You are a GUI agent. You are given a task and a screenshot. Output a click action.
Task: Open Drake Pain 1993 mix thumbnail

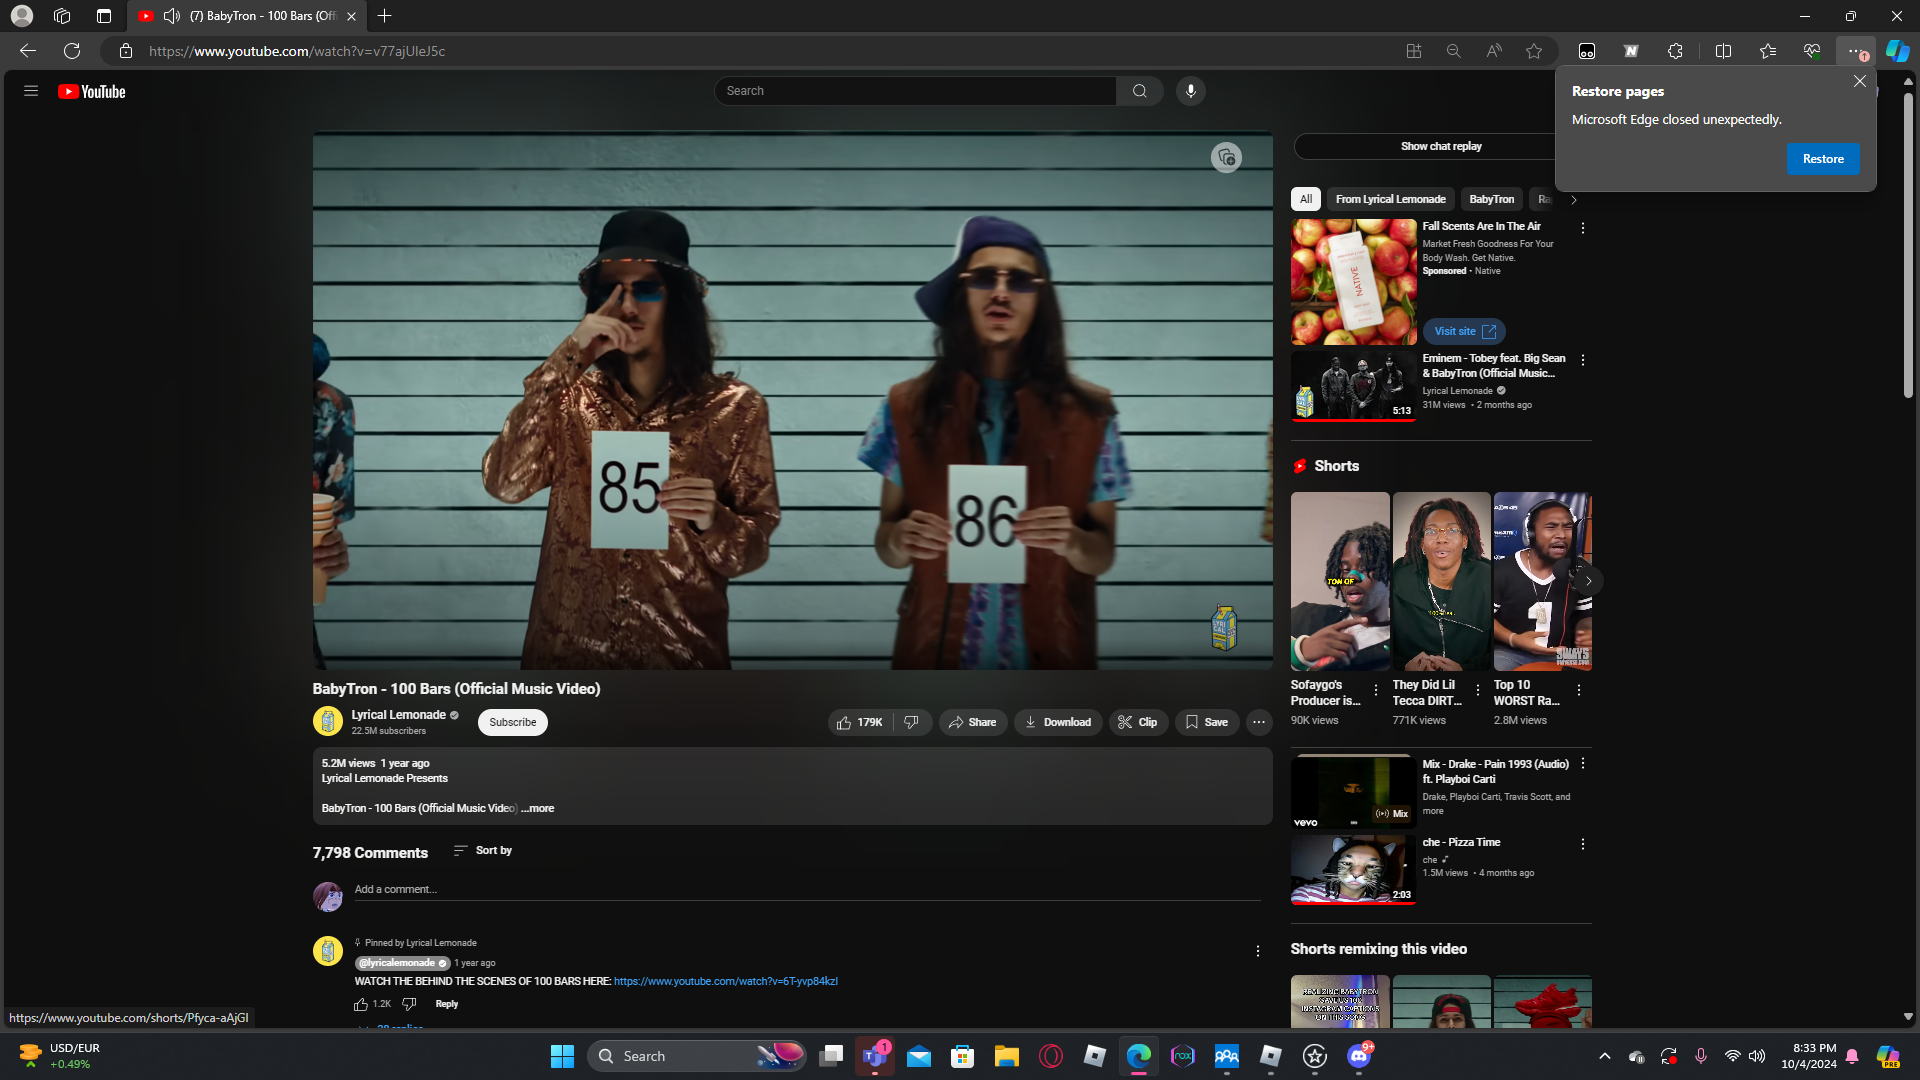click(1354, 791)
